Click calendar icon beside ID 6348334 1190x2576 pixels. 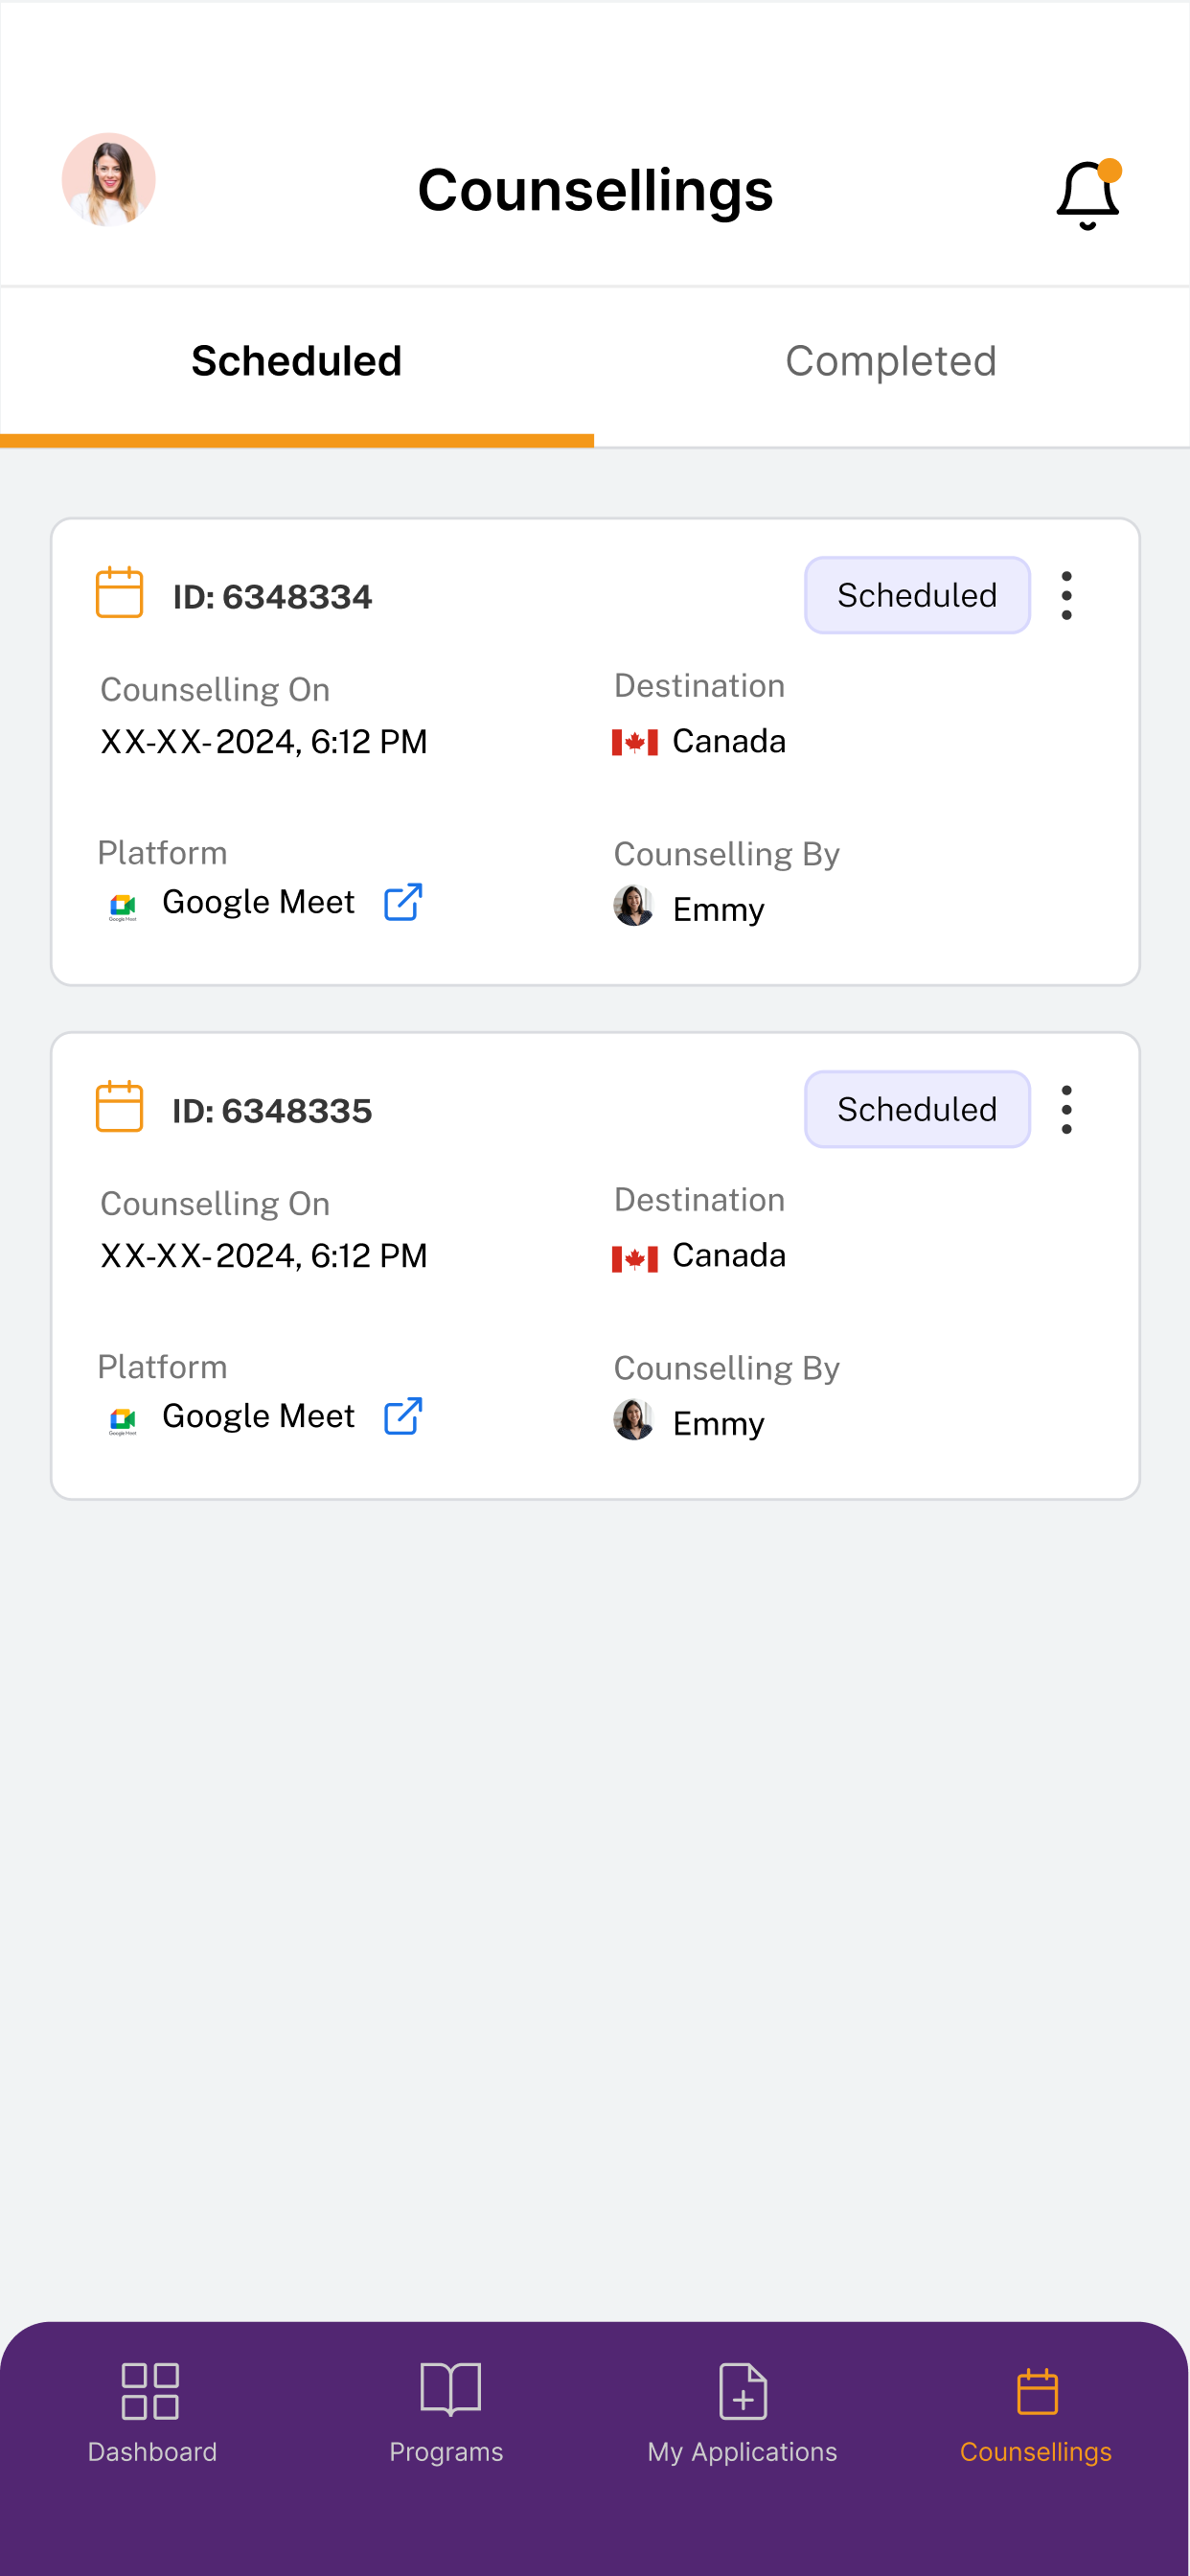pyautogui.click(x=119, y=593)
